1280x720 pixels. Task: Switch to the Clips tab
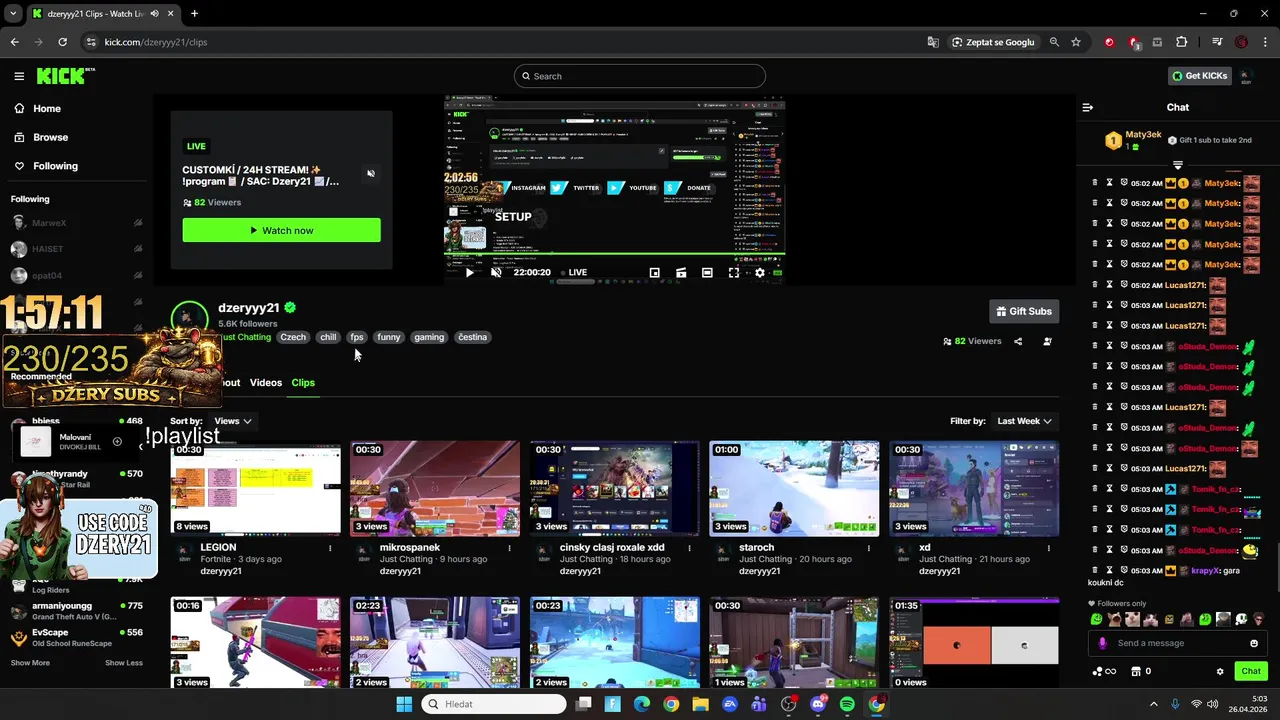[303, 383]
